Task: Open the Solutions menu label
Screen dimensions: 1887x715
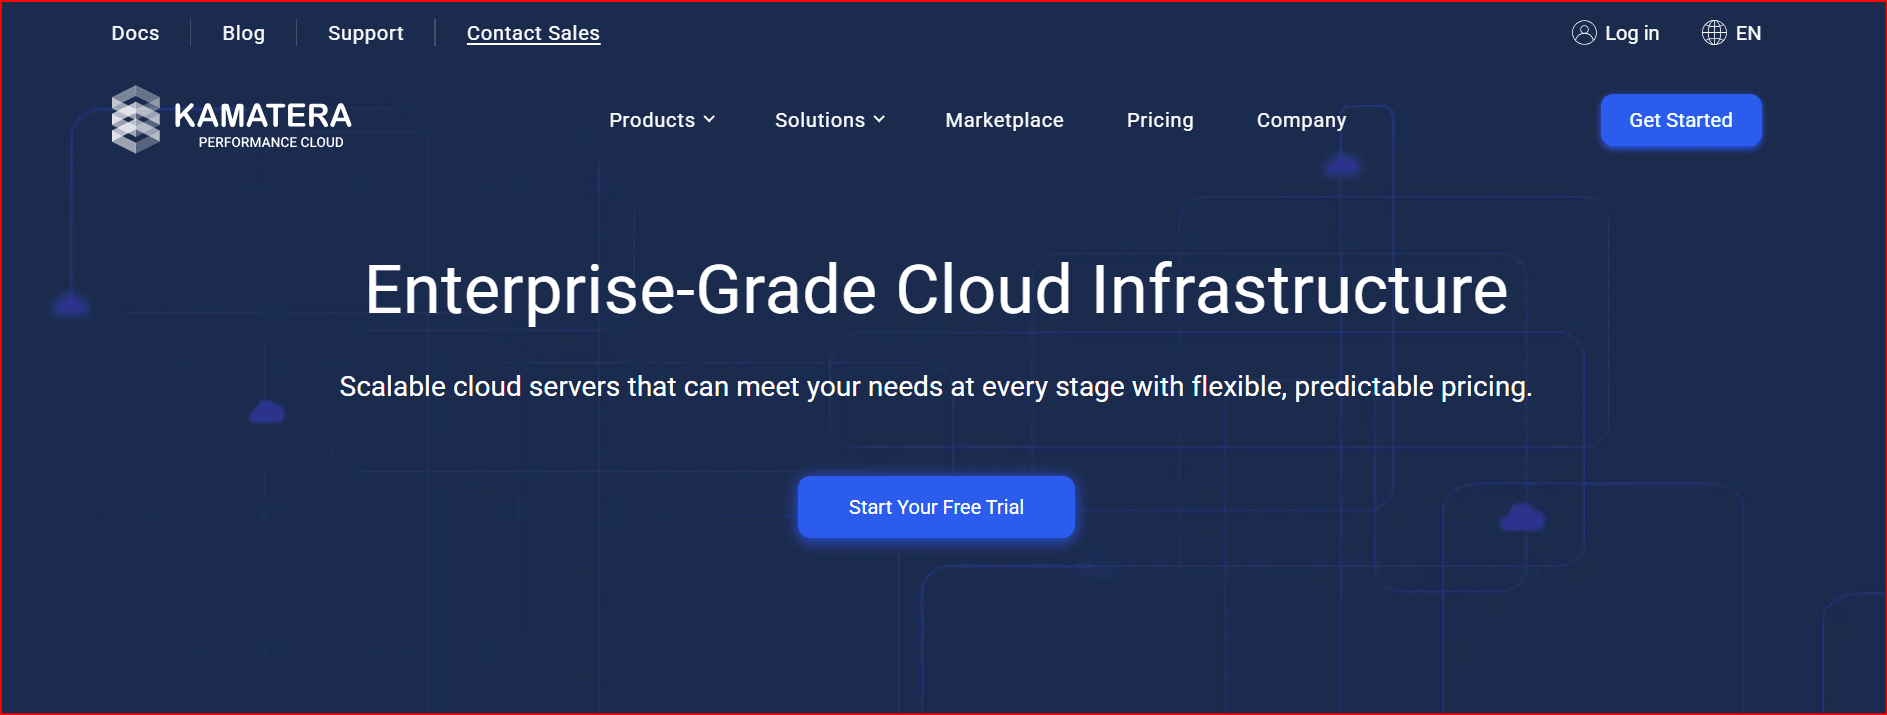Action: click(819, 120)
